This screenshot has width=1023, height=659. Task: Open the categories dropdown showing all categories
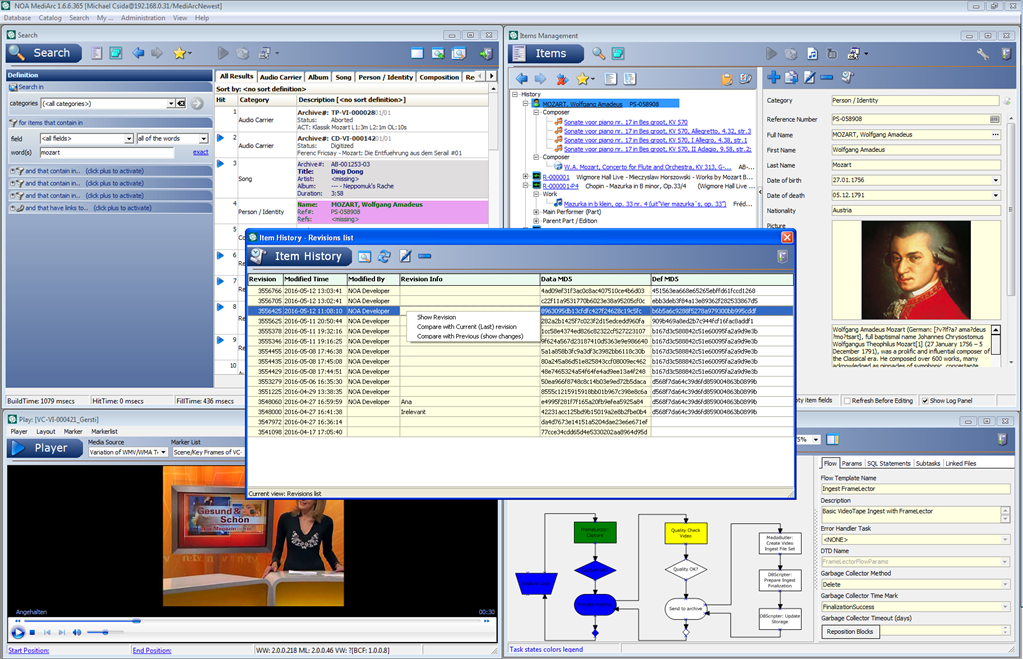pyautogui.click(x=170, y=103)
